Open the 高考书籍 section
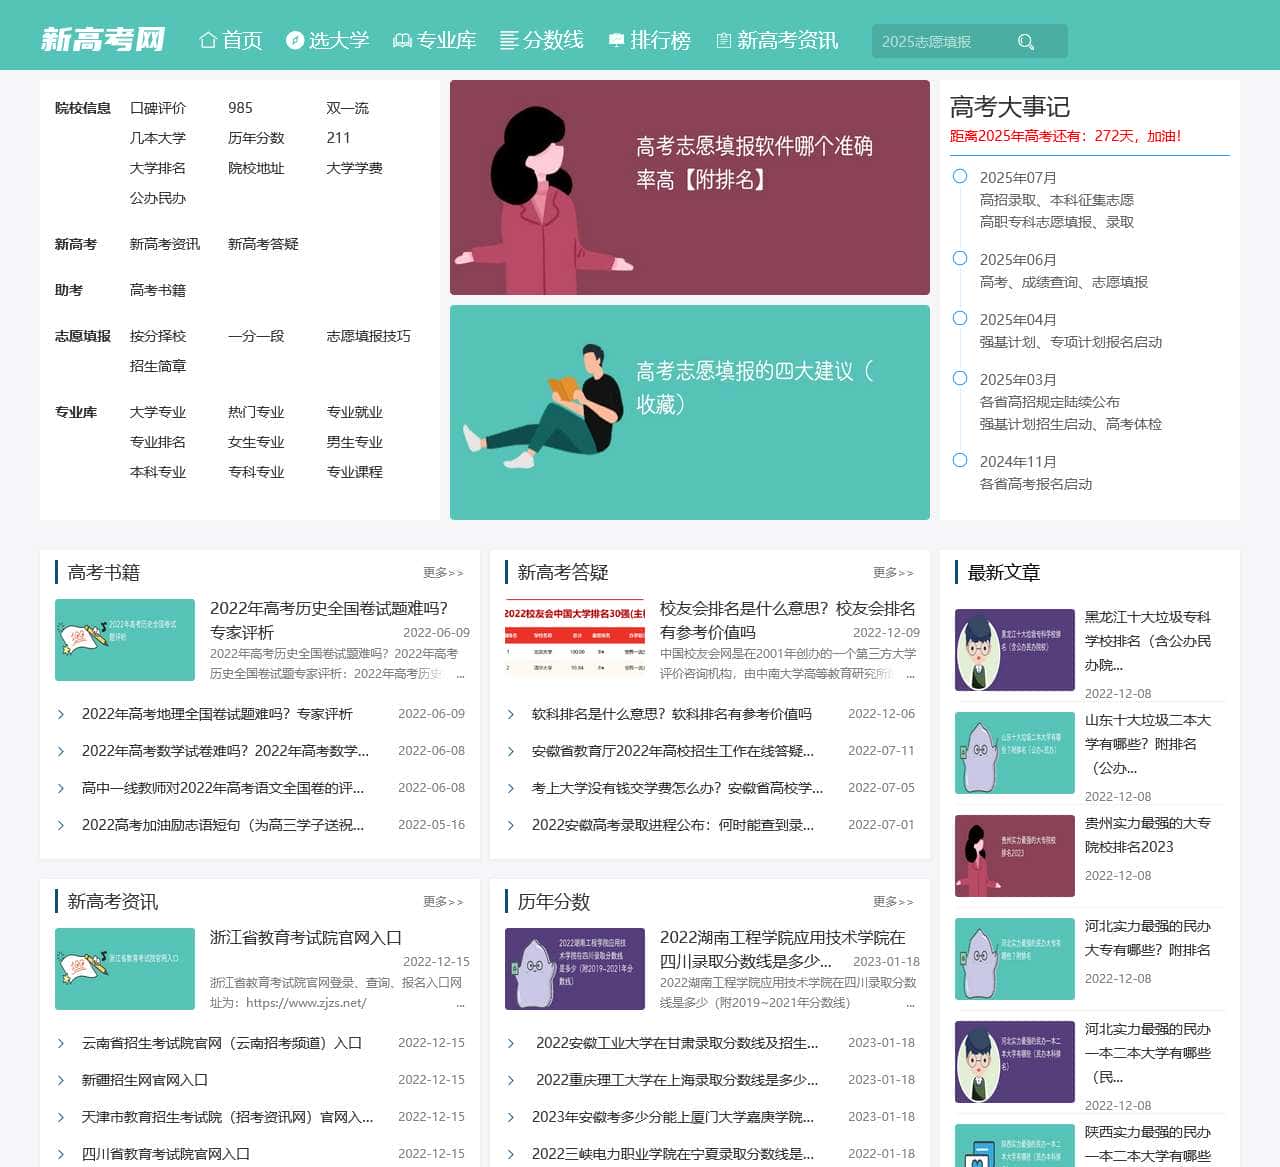The height and width of the screenshot is (1167, 1280). point(103,572)
